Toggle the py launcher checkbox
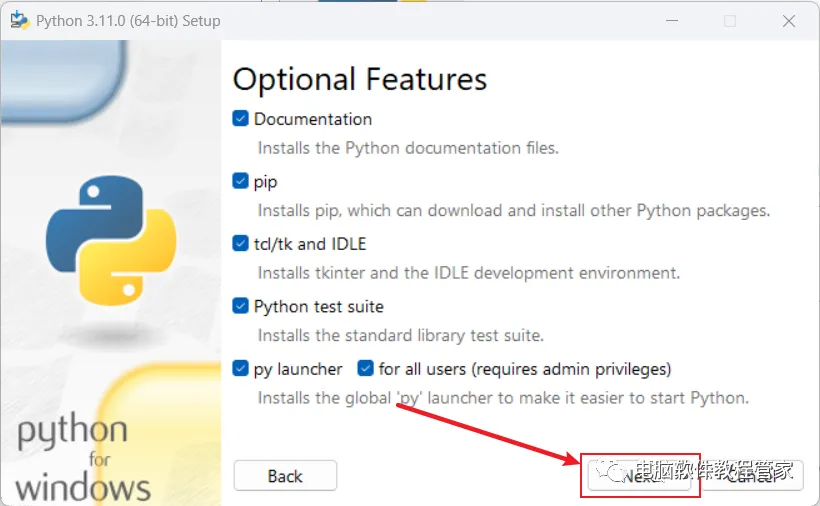The height and width of the screenshot is (506, 820). 241,369
